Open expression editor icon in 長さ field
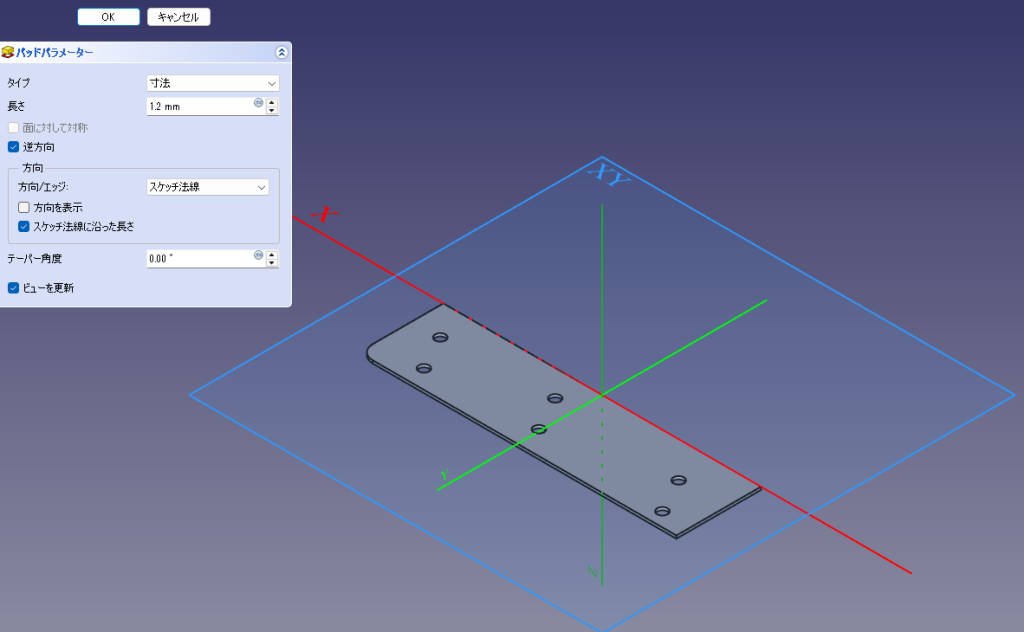The width and height of the screenshot is (1024, 632). [x=258, y=102]
